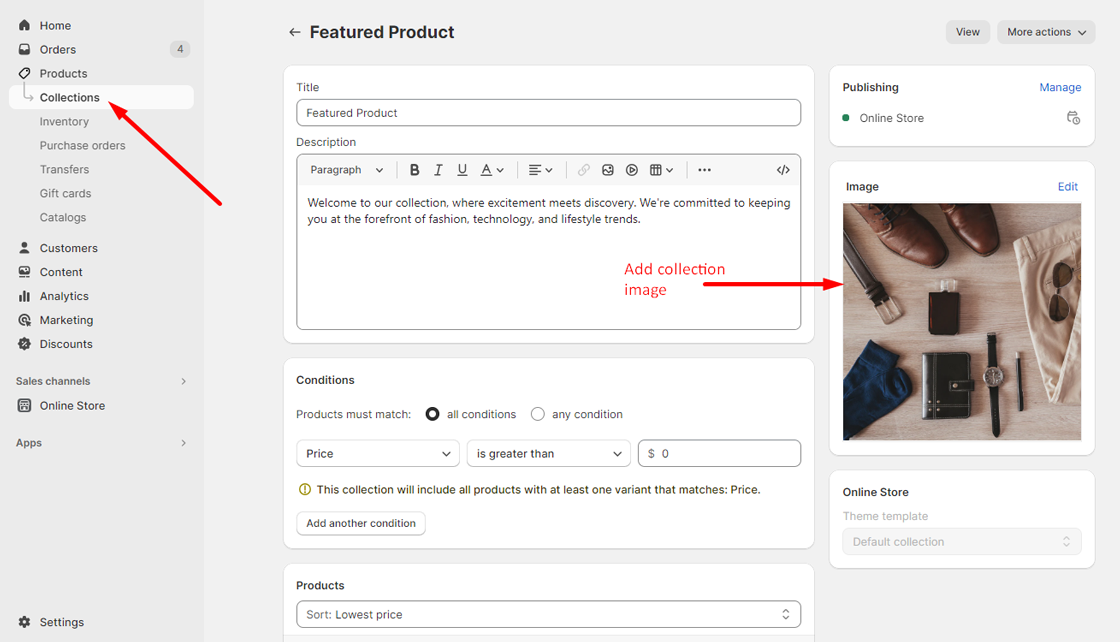Open the Sort: Lowest price dropdown
This screenshot has width=1120, height=642.
[x=548, y=614]
